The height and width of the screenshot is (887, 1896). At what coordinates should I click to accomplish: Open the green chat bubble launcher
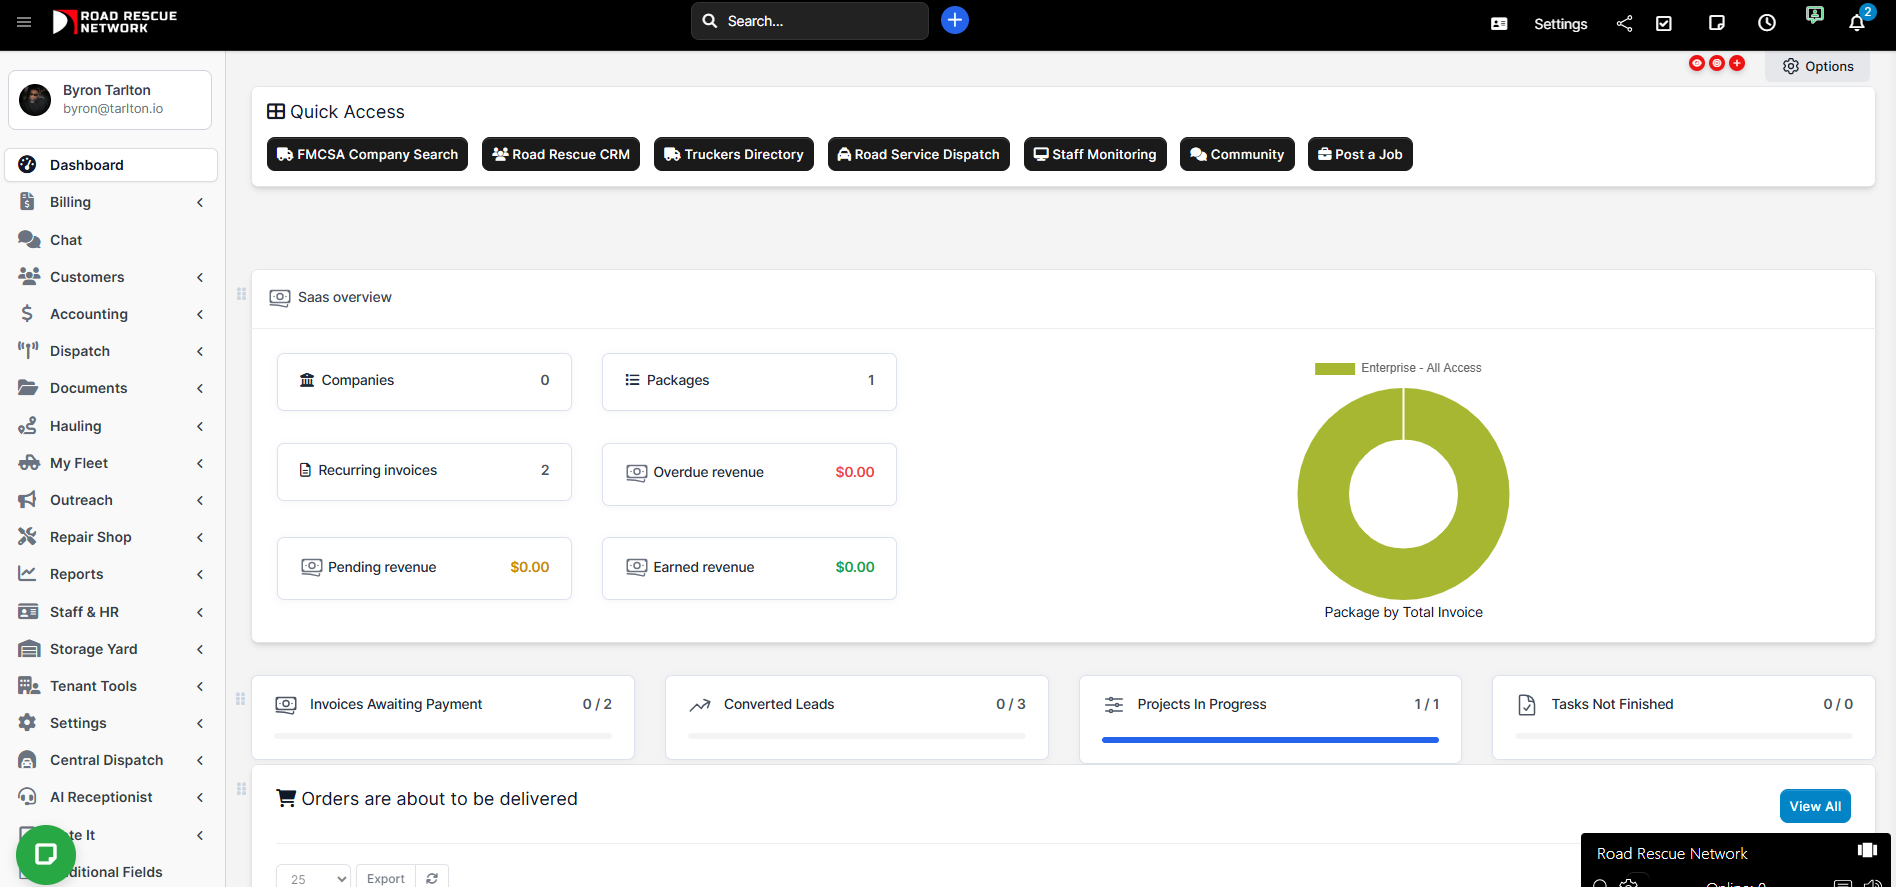46,855
